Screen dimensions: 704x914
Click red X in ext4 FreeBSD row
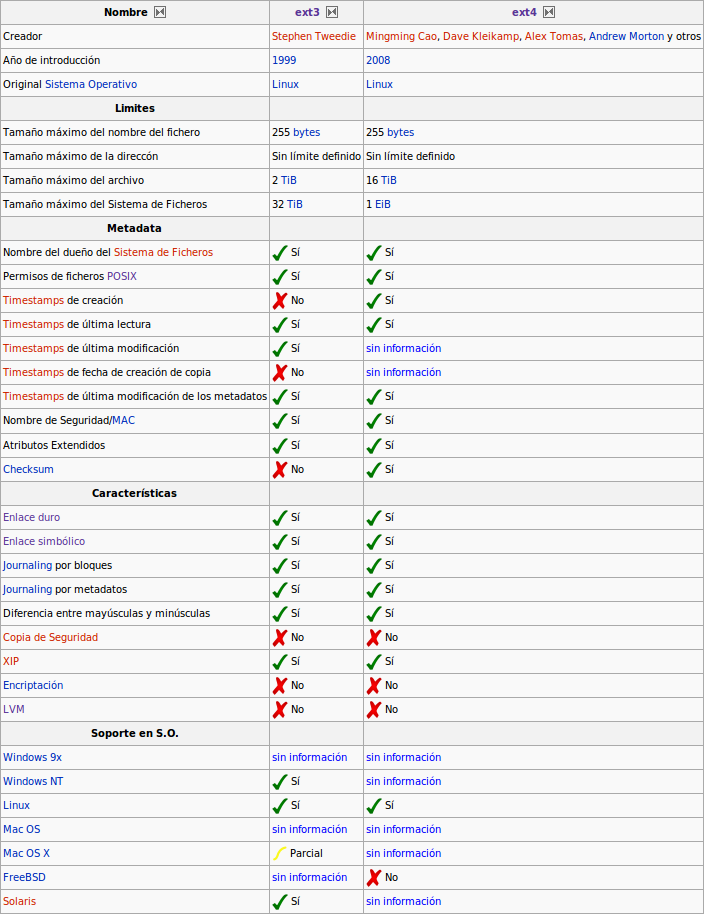click(x=374, y=877)
